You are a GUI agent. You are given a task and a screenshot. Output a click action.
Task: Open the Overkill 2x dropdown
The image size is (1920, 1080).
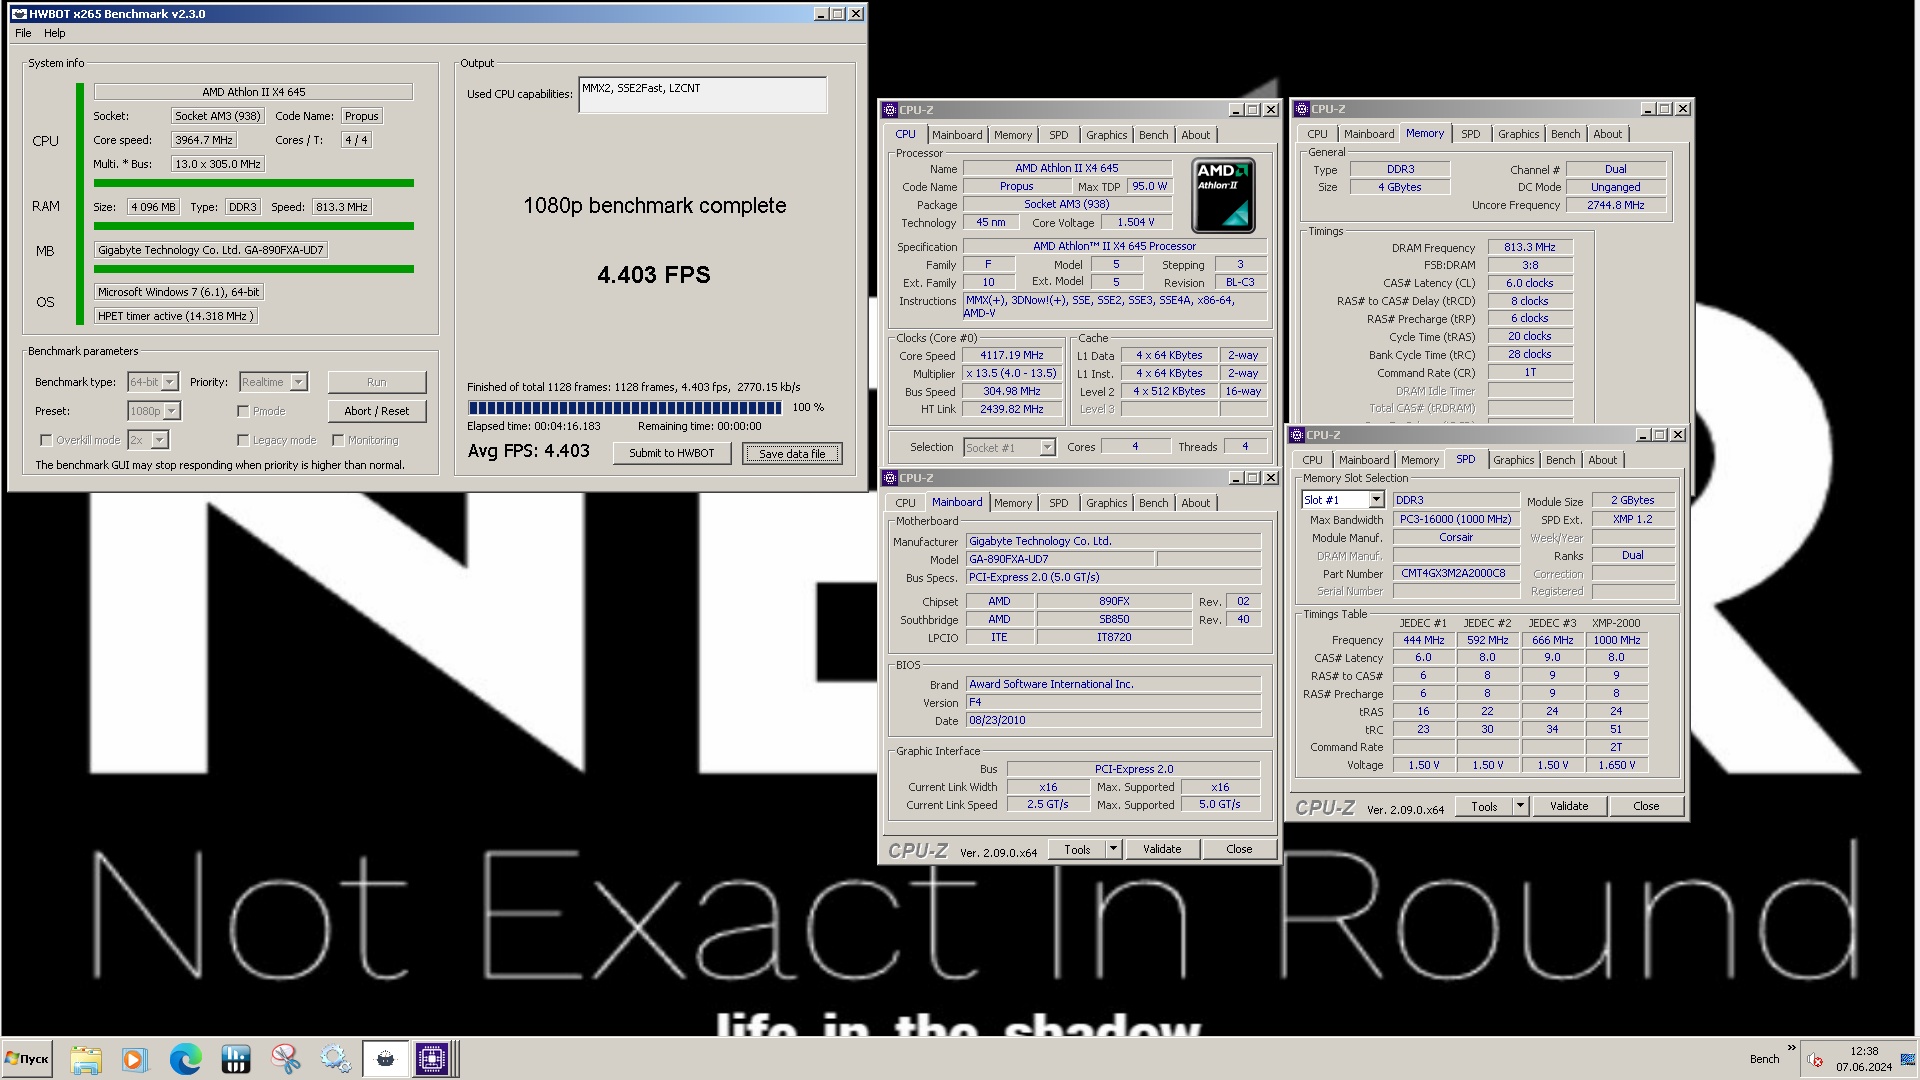pyautogui.click(x=148, y=440)
